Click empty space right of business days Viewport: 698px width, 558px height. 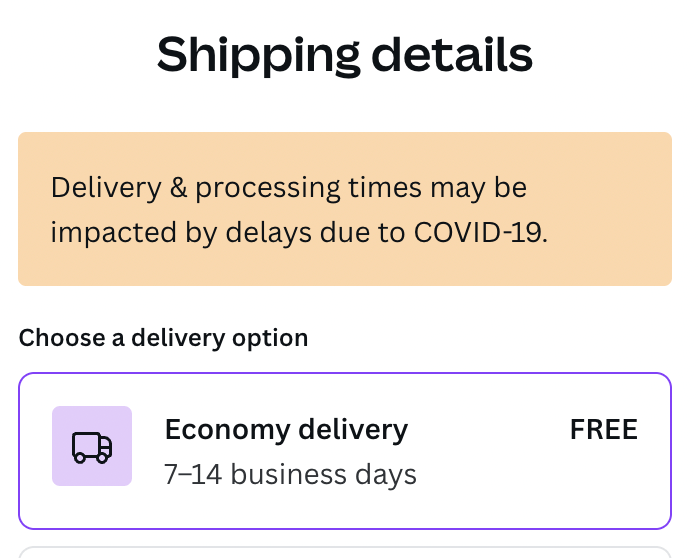534,475
